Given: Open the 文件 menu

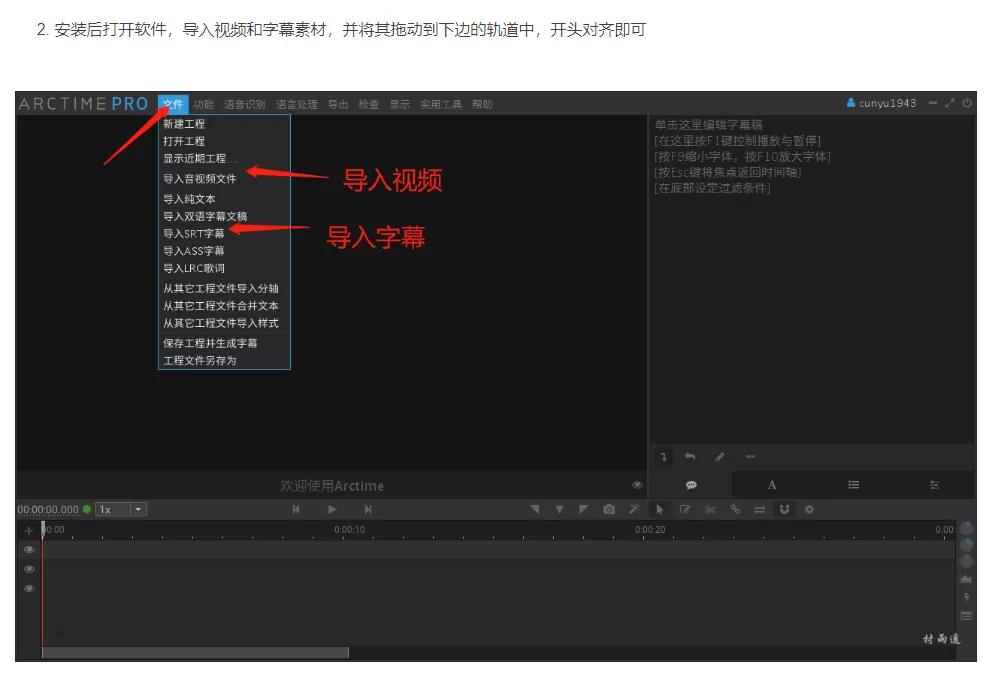Looking at the screenshot, I should pos(173,104).
